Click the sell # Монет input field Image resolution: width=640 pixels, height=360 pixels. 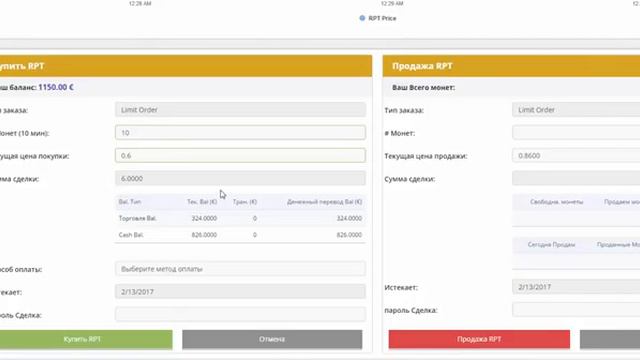(576, 133)
